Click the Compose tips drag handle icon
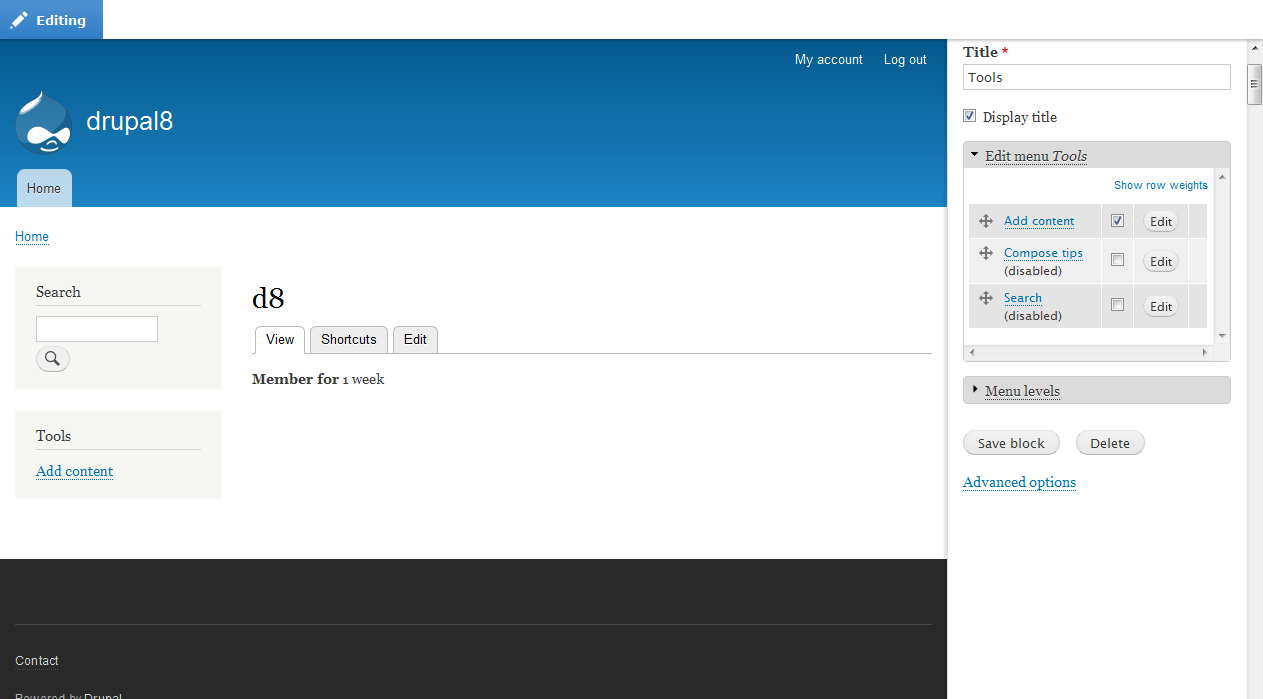 click(x=986, y=253)
